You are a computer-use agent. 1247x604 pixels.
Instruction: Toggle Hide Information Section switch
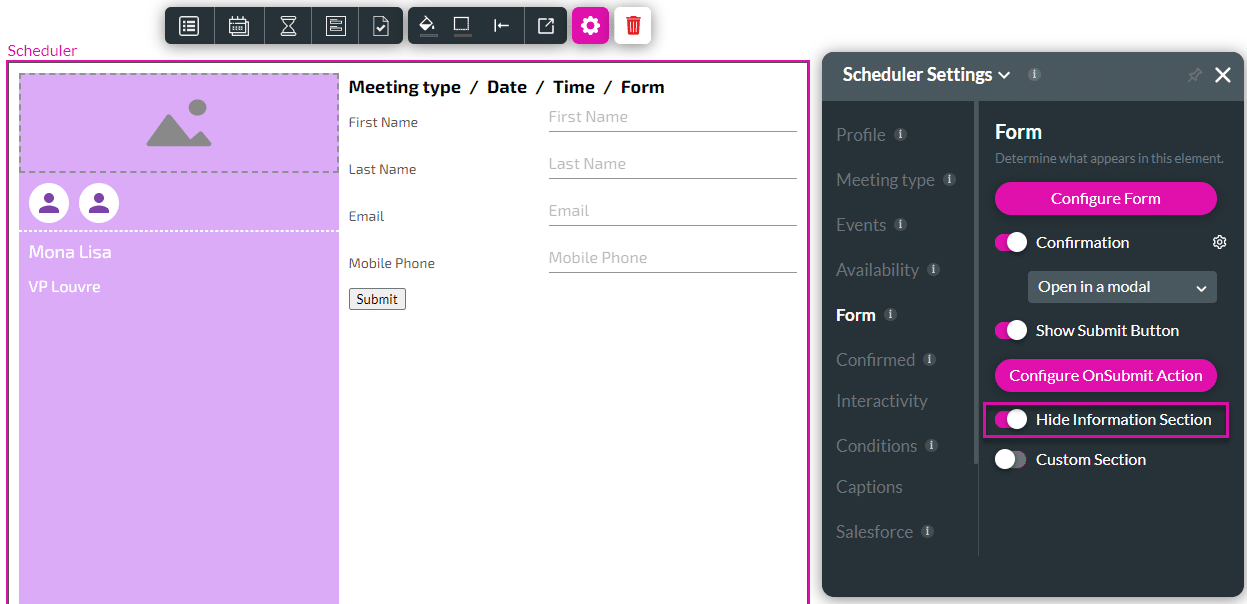[x=1011, y=419]
